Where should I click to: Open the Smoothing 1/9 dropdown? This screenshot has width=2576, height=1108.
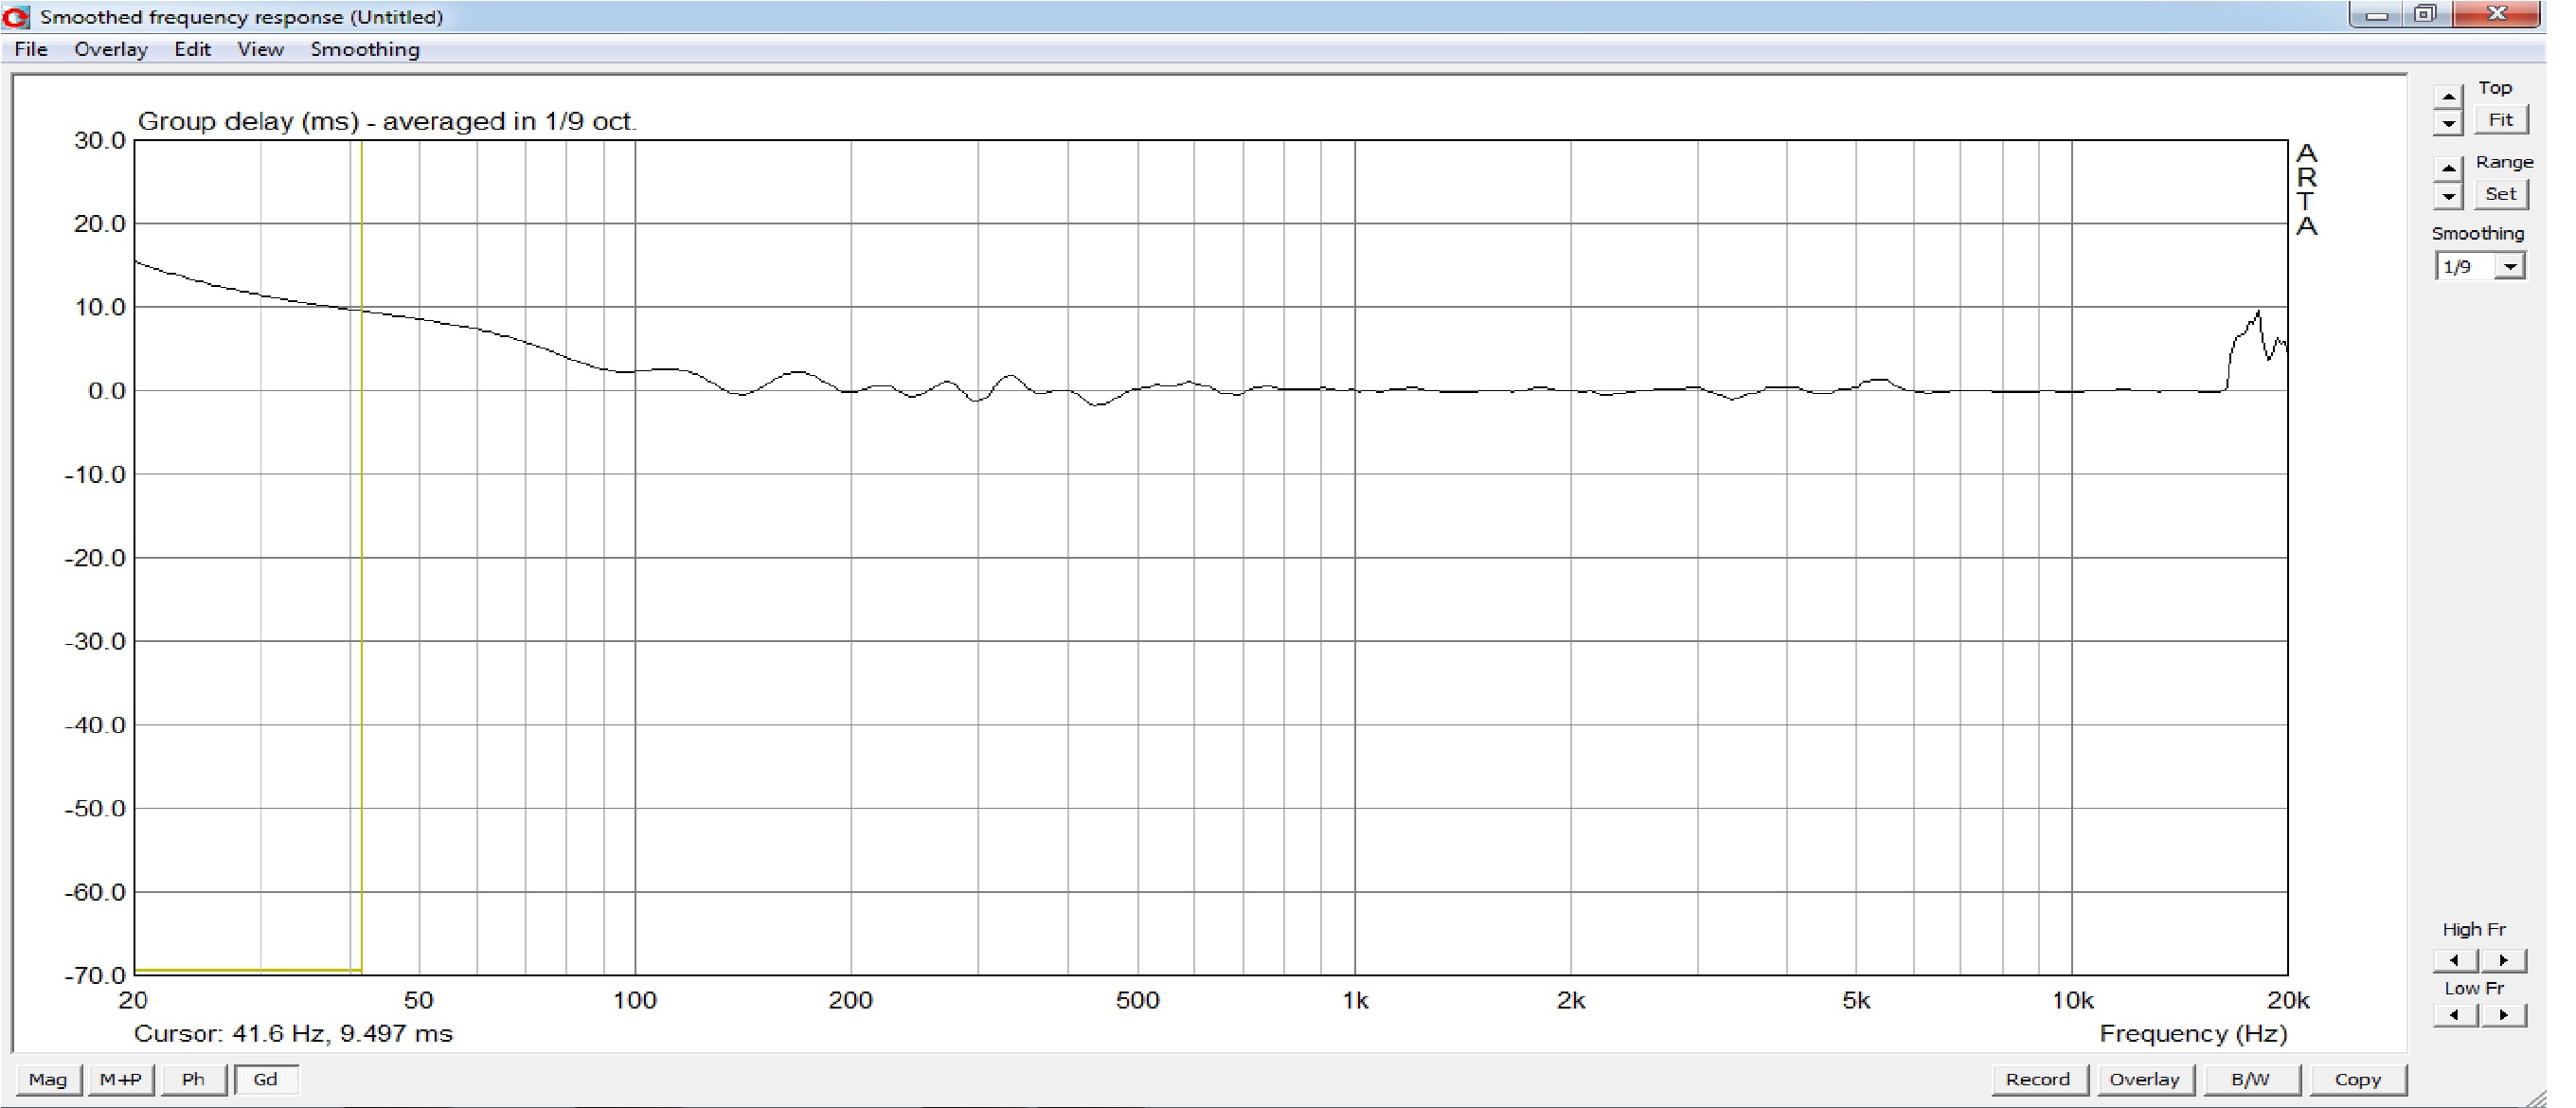pos(2510,266)
